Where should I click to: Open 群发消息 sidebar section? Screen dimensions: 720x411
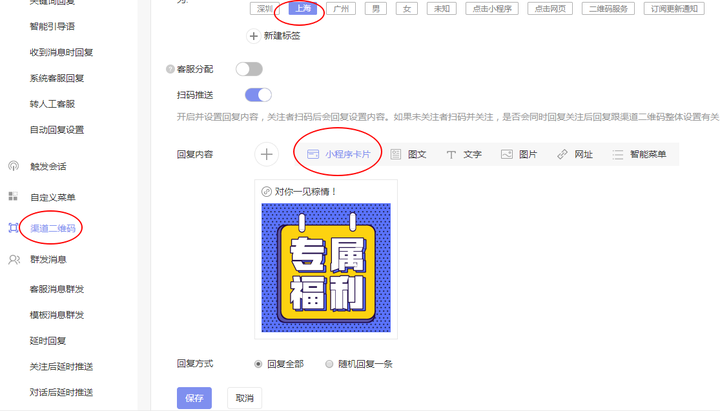(48, 259)
